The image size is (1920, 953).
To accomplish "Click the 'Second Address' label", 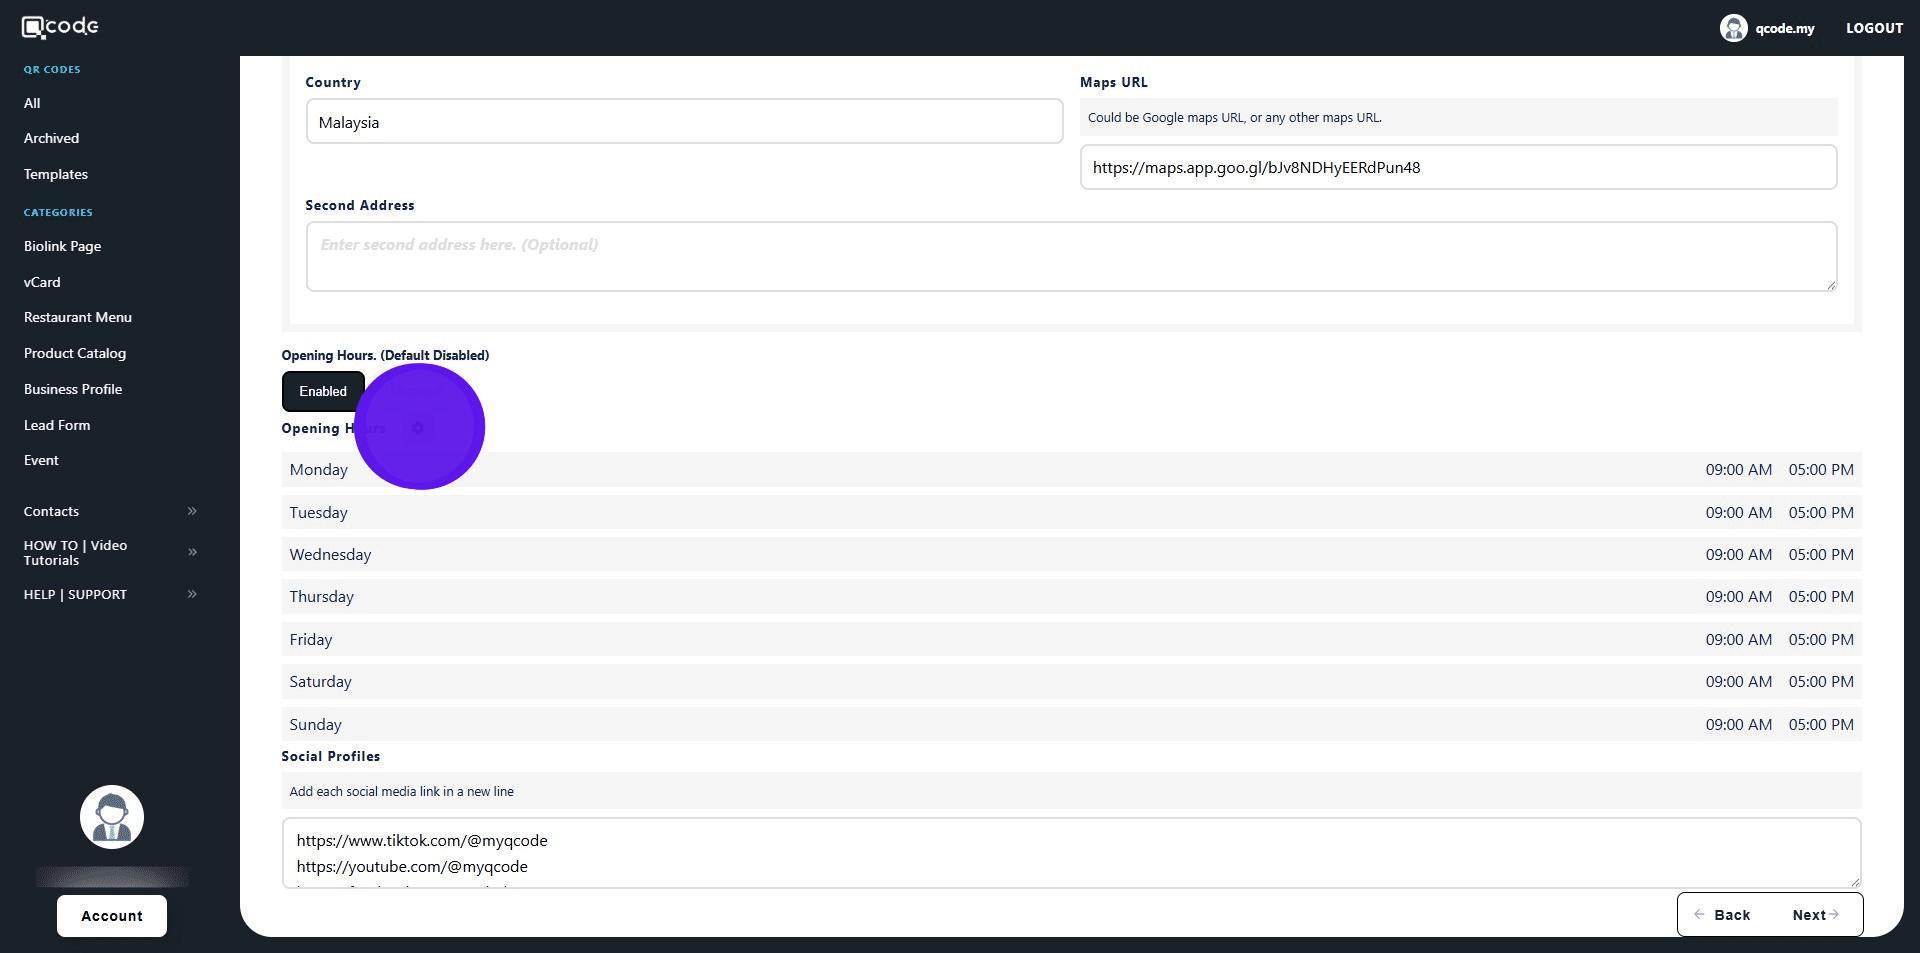I will pos(360,205).
